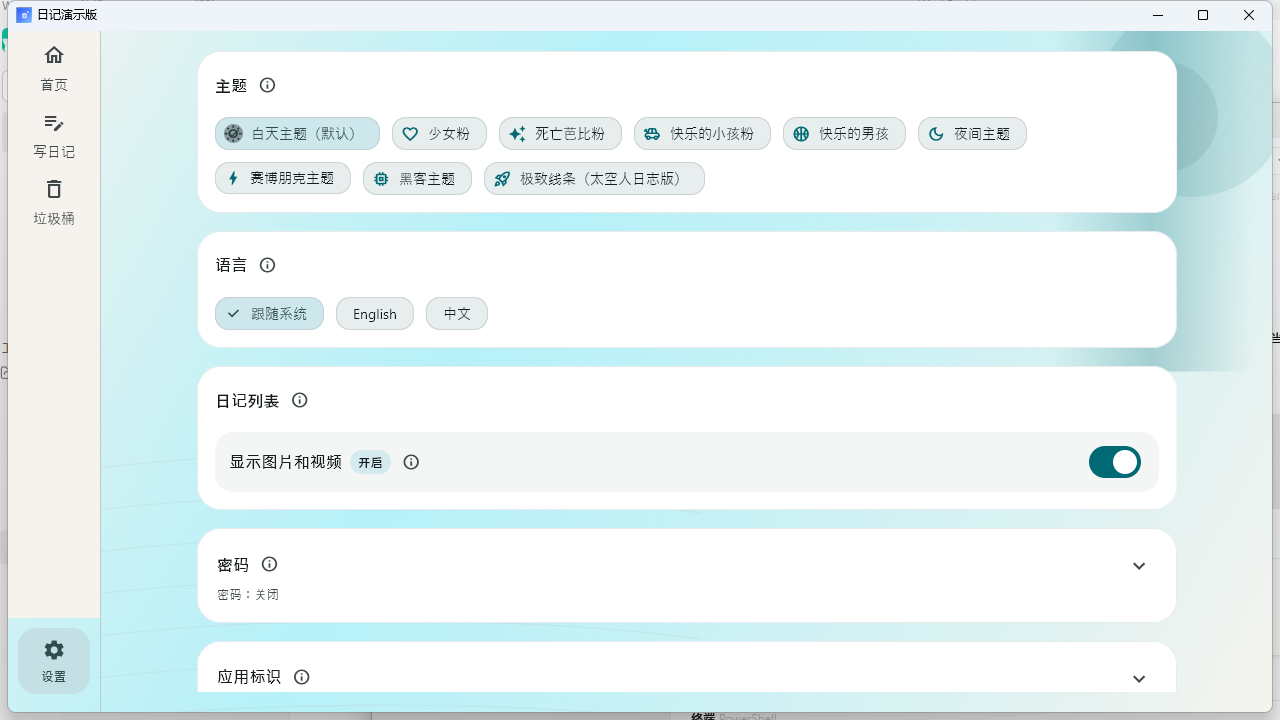Select 中文 as the language

(456, 313)
